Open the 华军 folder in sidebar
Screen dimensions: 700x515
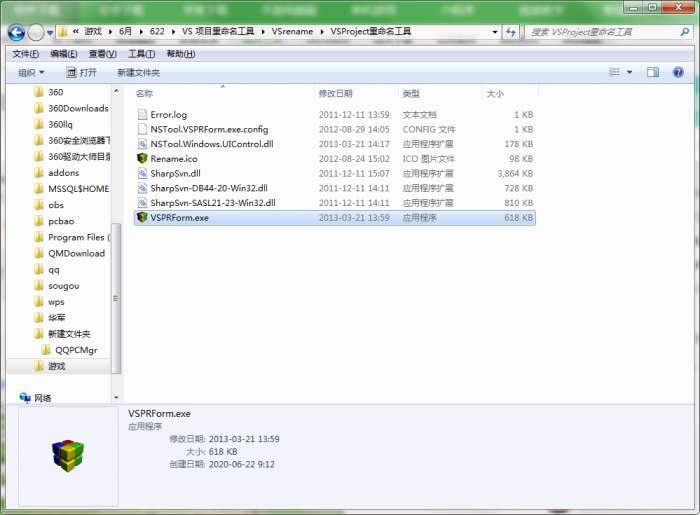click(x=50, y=318)
